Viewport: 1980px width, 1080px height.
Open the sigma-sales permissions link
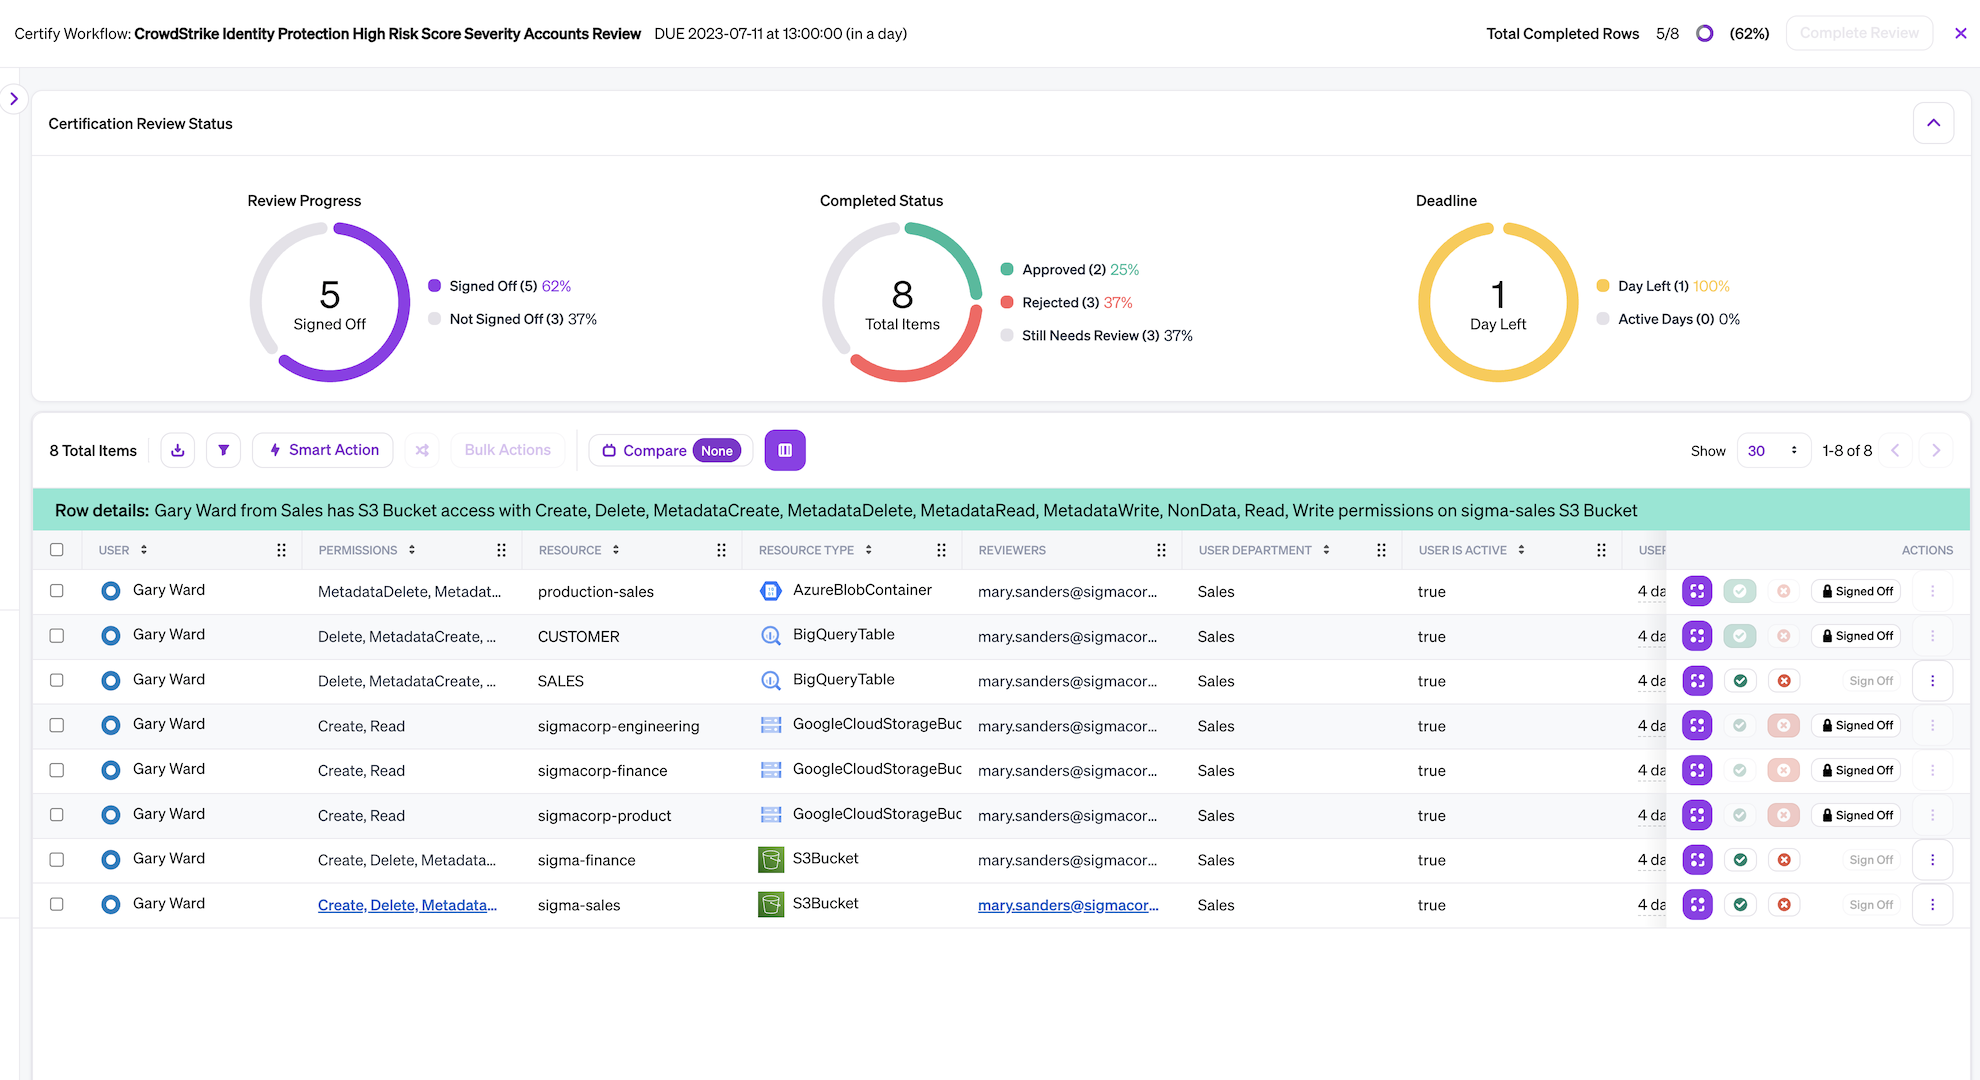click(x=407, y=905)
